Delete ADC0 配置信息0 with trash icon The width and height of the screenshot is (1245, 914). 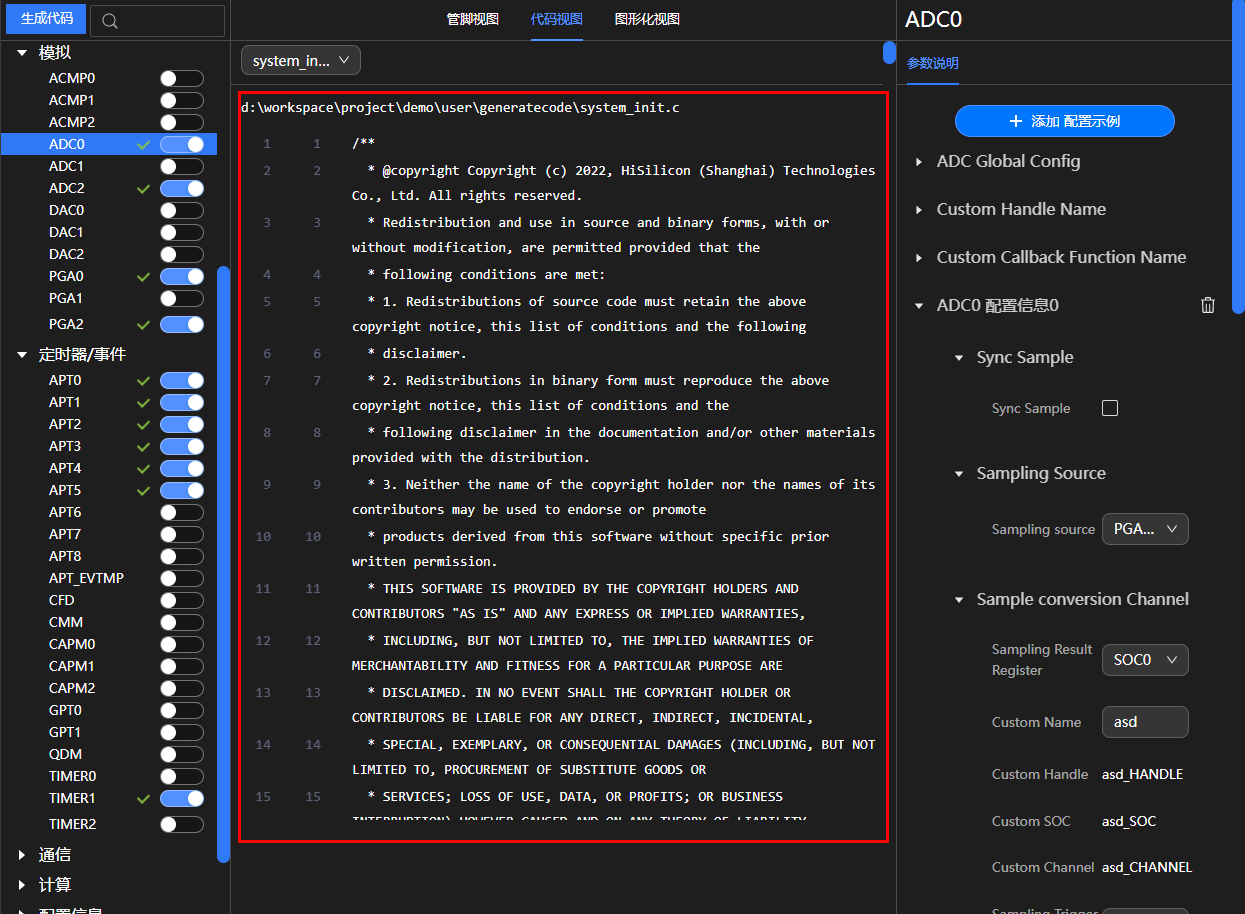pos(1208,306)
